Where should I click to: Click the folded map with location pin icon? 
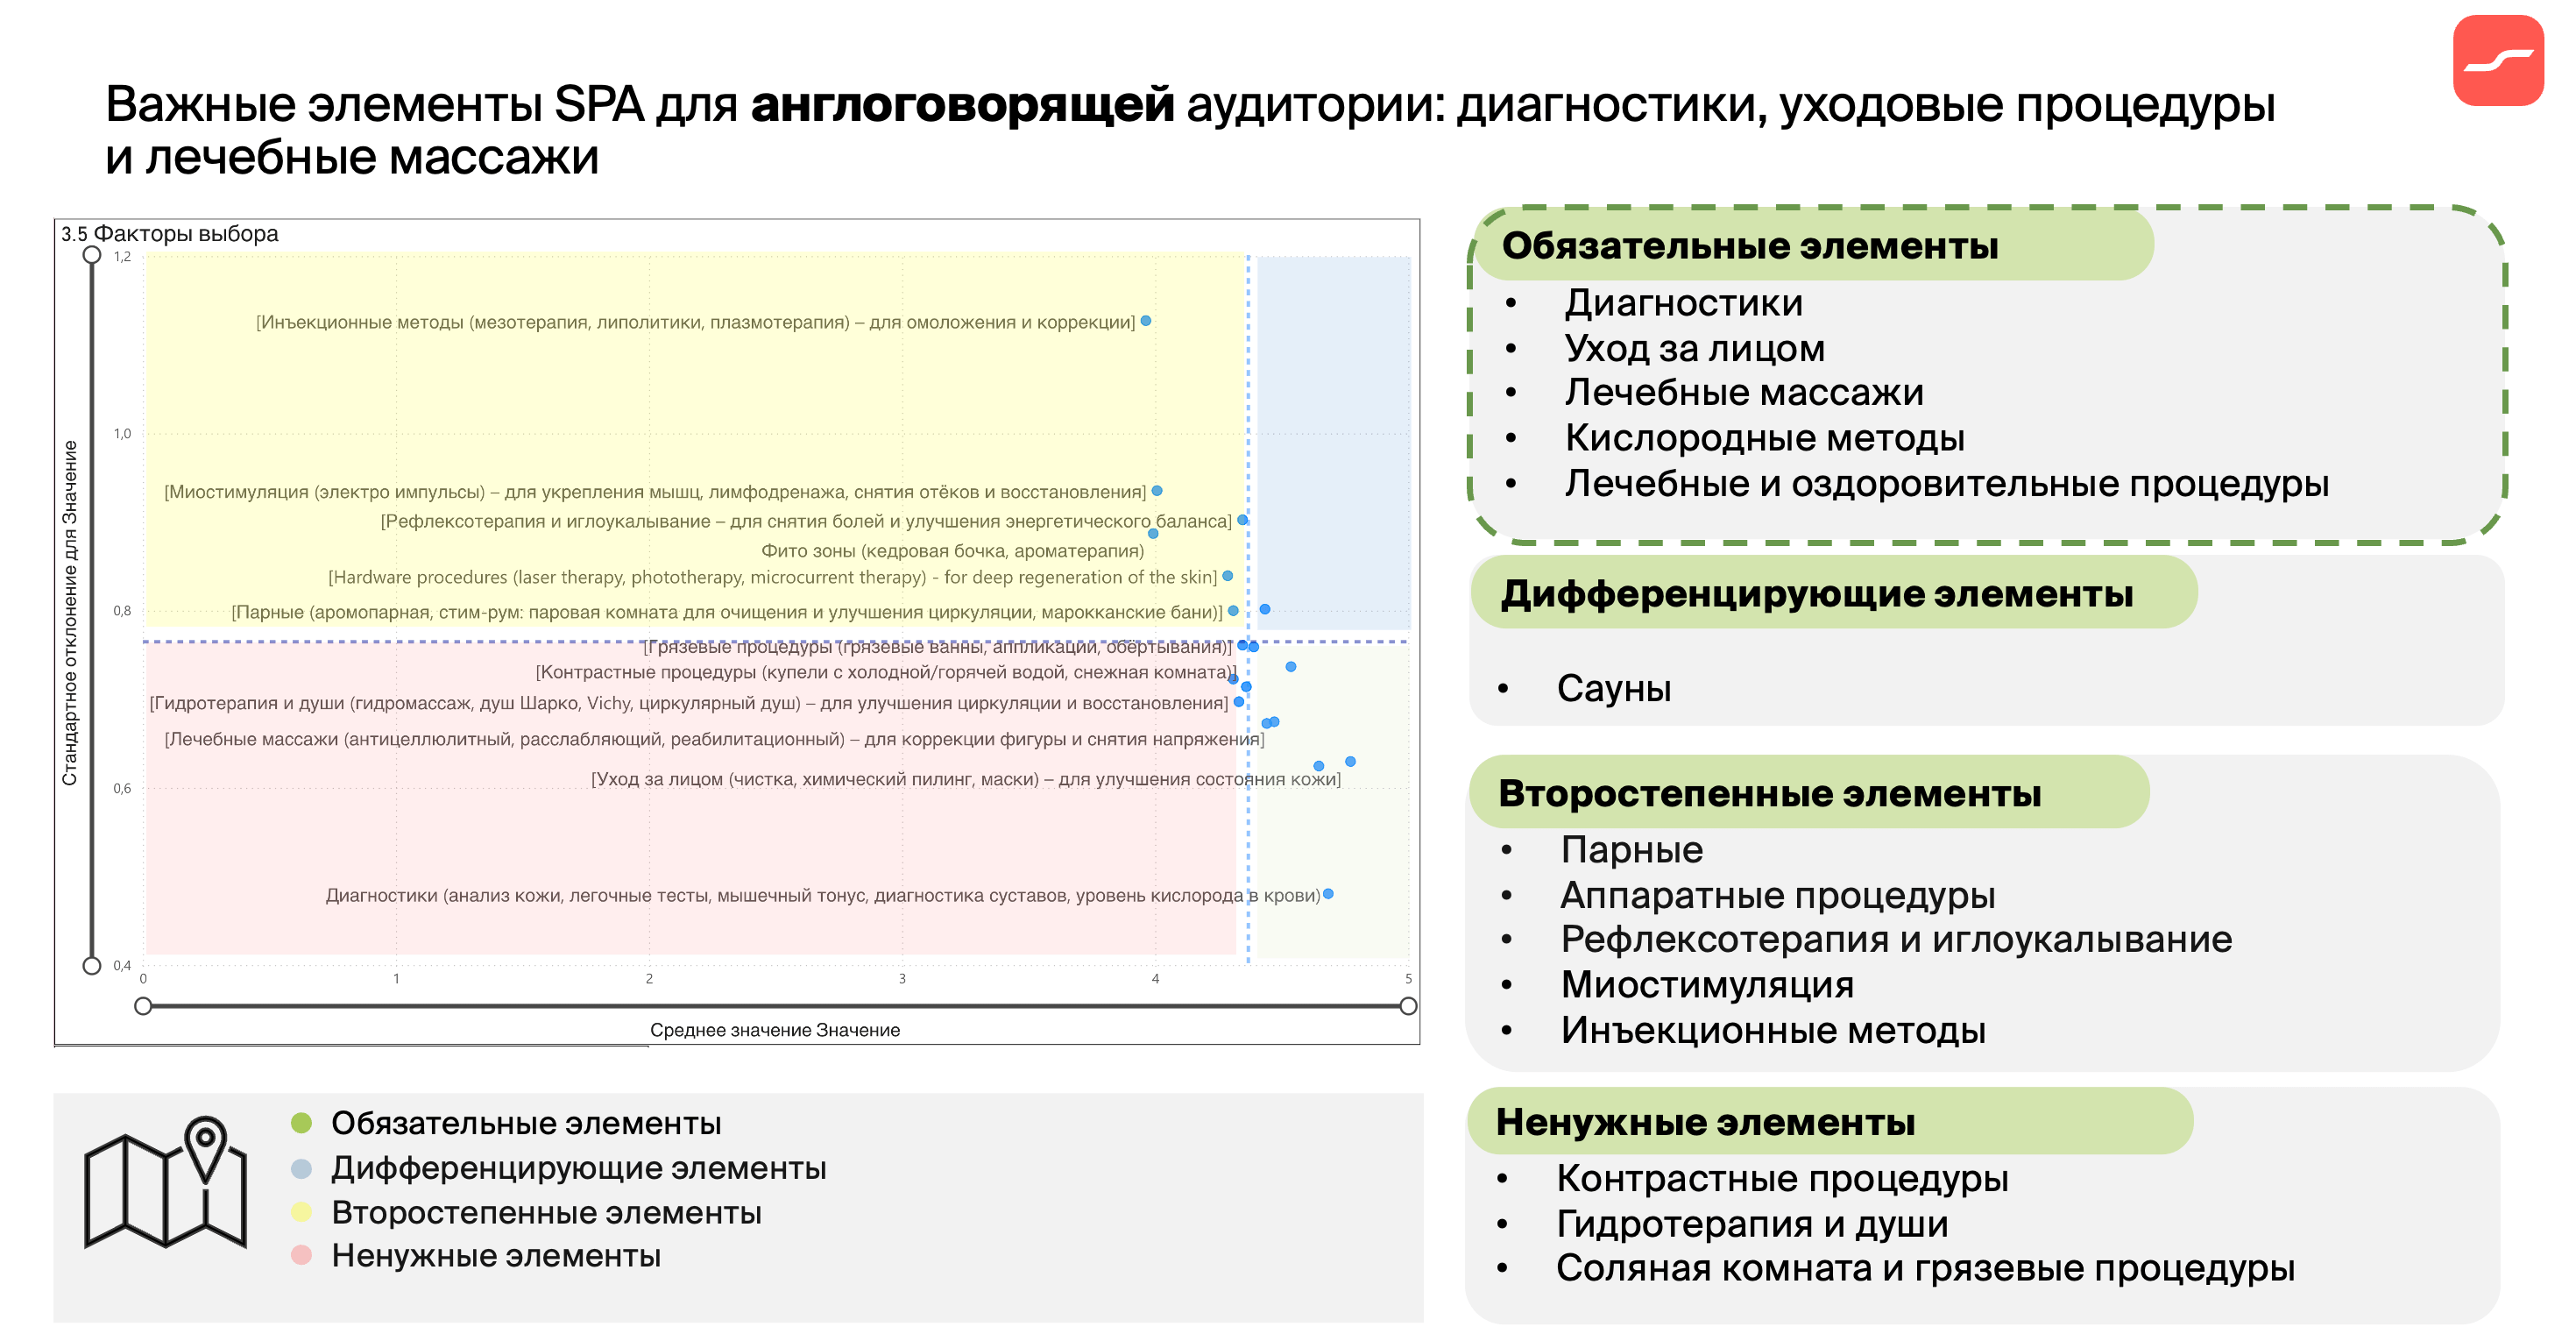point(165,1182)
